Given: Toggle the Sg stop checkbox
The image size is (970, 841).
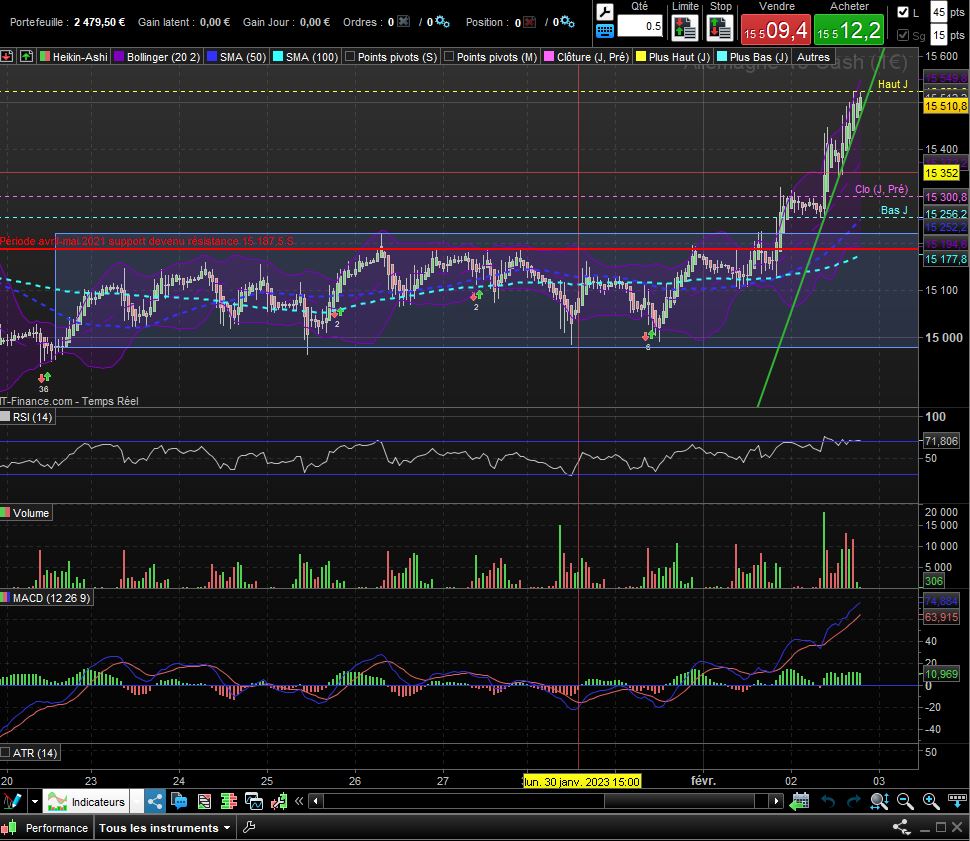Looking at the screenshot, I should tap(903, 35).
